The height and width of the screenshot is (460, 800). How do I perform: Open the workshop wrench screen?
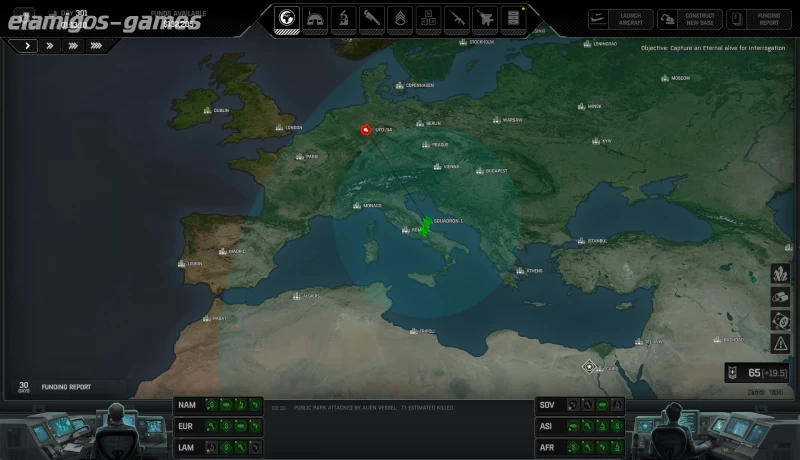371,19
